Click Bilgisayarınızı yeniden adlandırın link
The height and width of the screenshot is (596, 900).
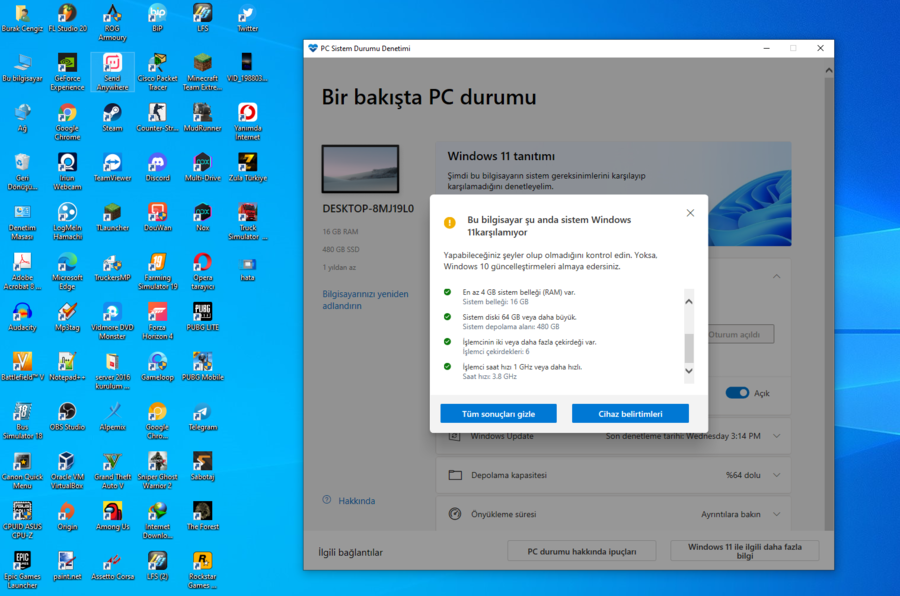tap(365, 300)
